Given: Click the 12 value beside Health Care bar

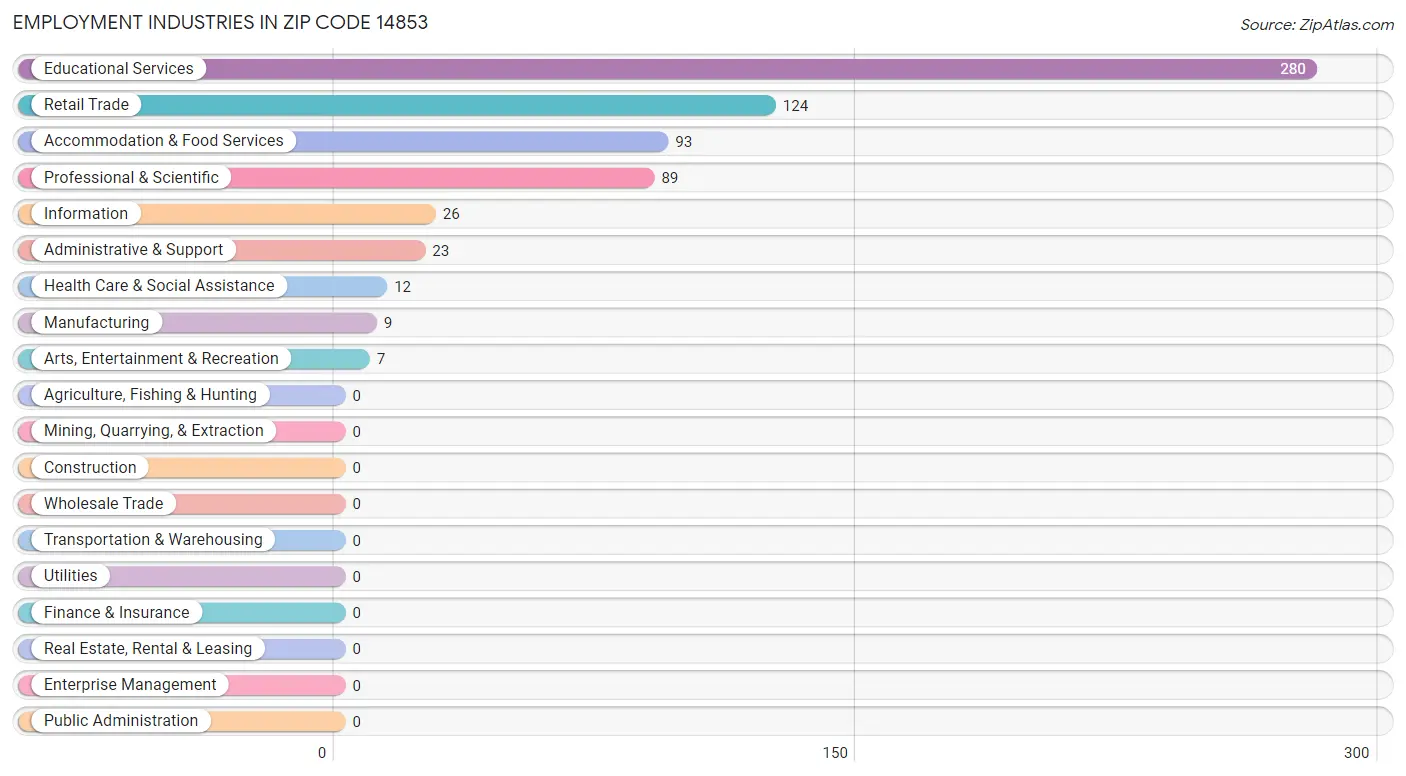Looking at the screenshot, I should tap(403, 287).
